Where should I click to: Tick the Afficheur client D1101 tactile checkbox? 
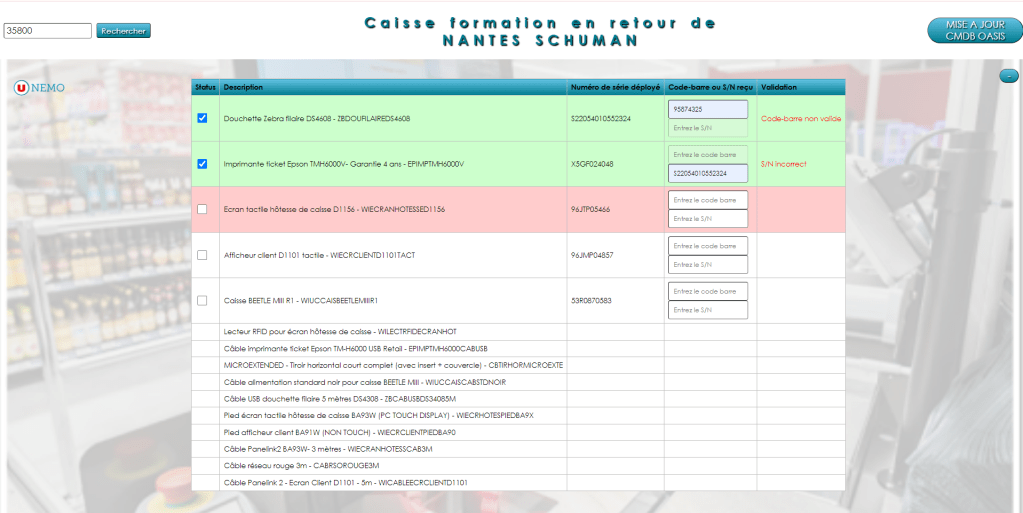click(203, 255)
